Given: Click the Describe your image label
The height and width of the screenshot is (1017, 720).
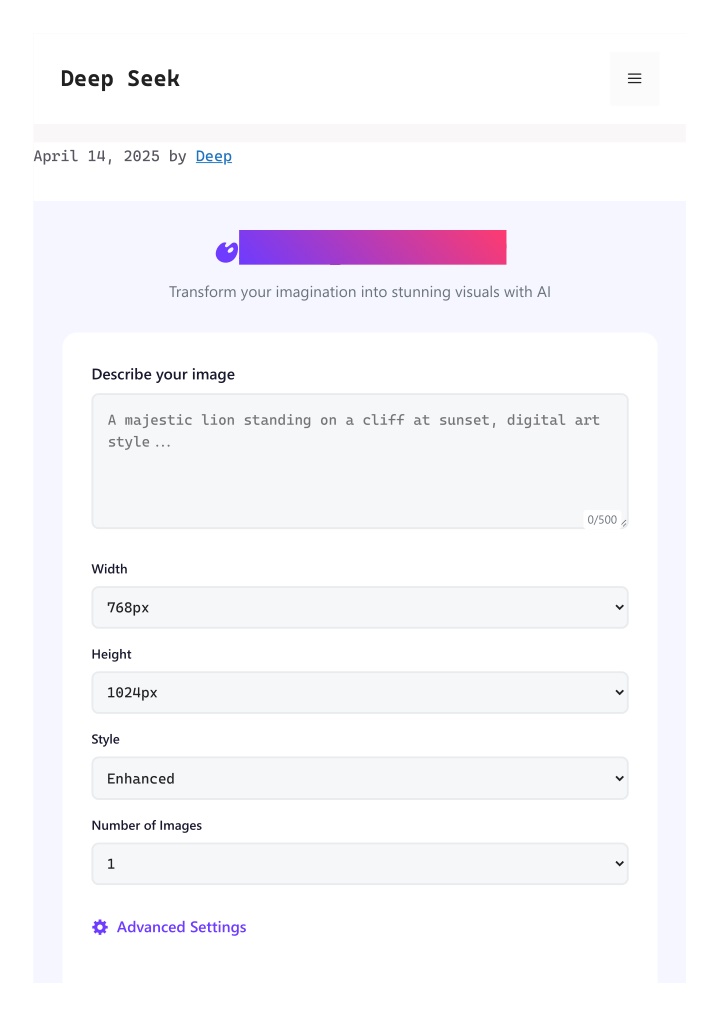Looking at the screenshot, I should 163,374.
